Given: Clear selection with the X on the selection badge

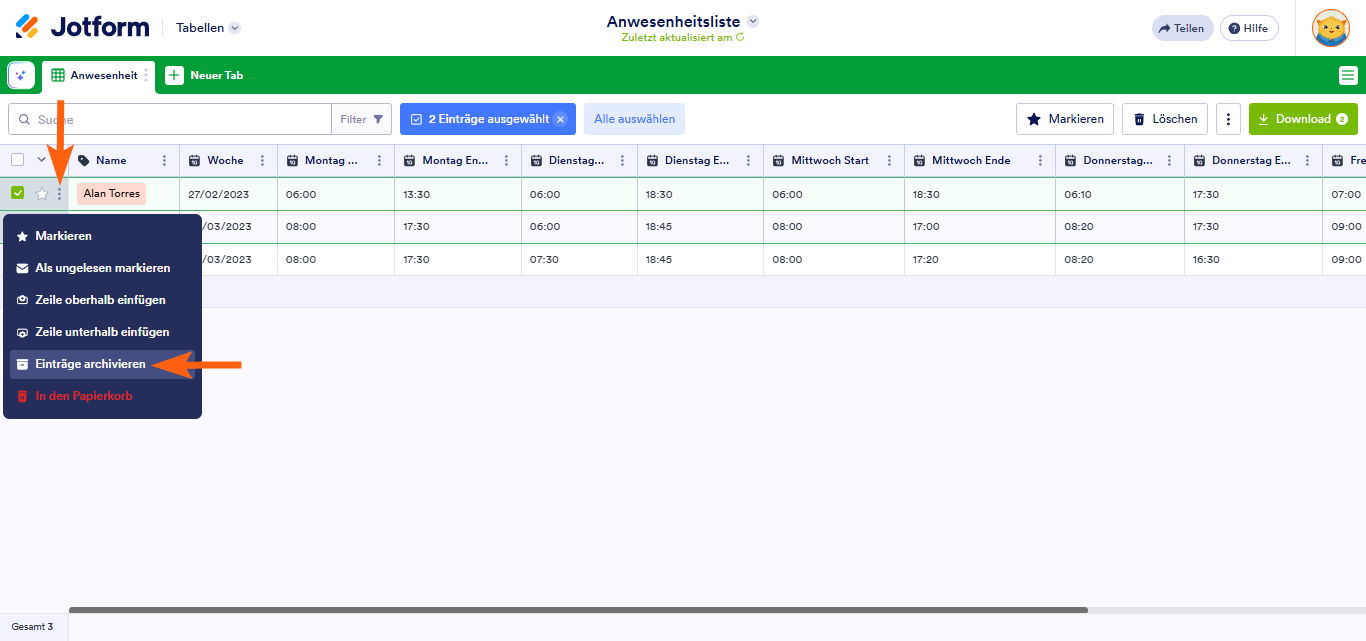Looking at the screenshot, I should 560,119.
